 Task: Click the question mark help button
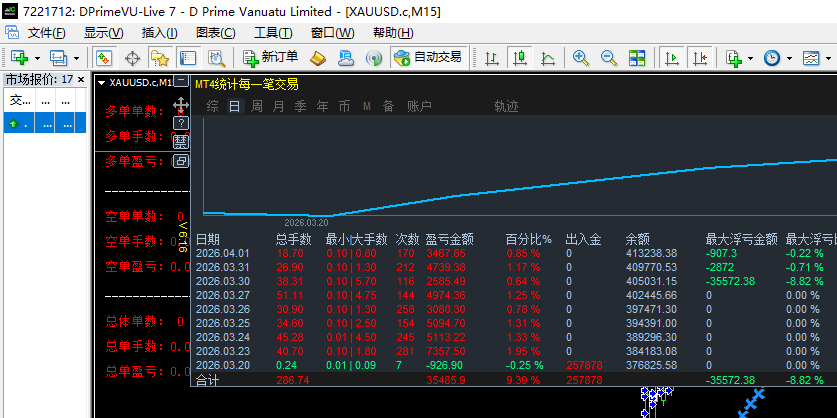[181, 123]
